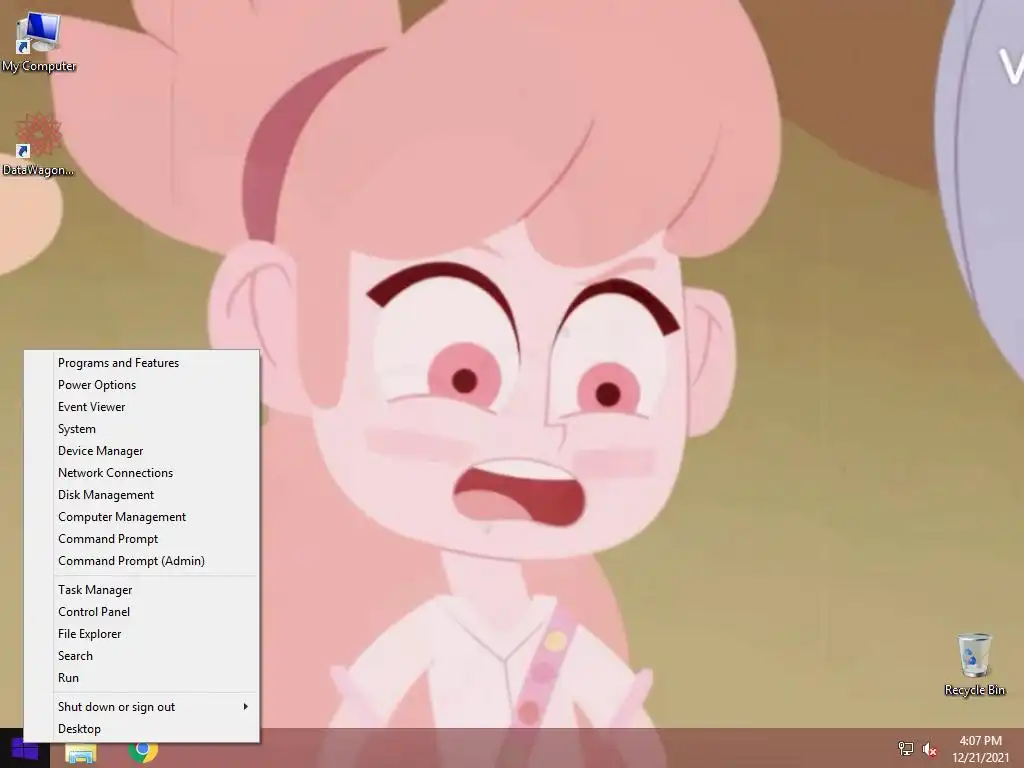
Task: Select the DataWagon desktop shortcut
Action: click(38, 144)
